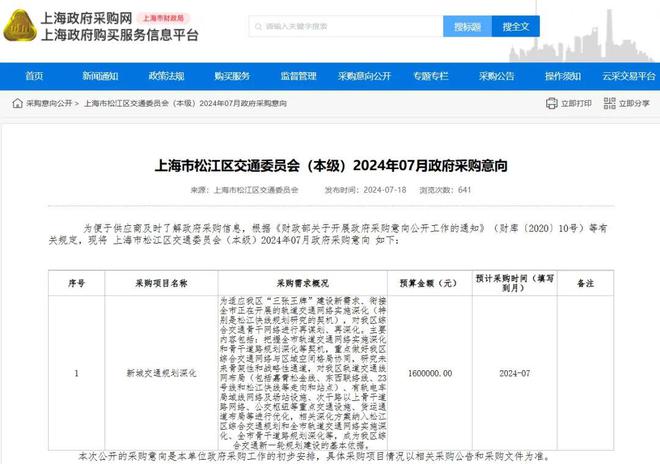The height and width of the screenshot is (464, 660).
Task: Open the 新闻通知 menu item
Action: [x=100, y=76]
